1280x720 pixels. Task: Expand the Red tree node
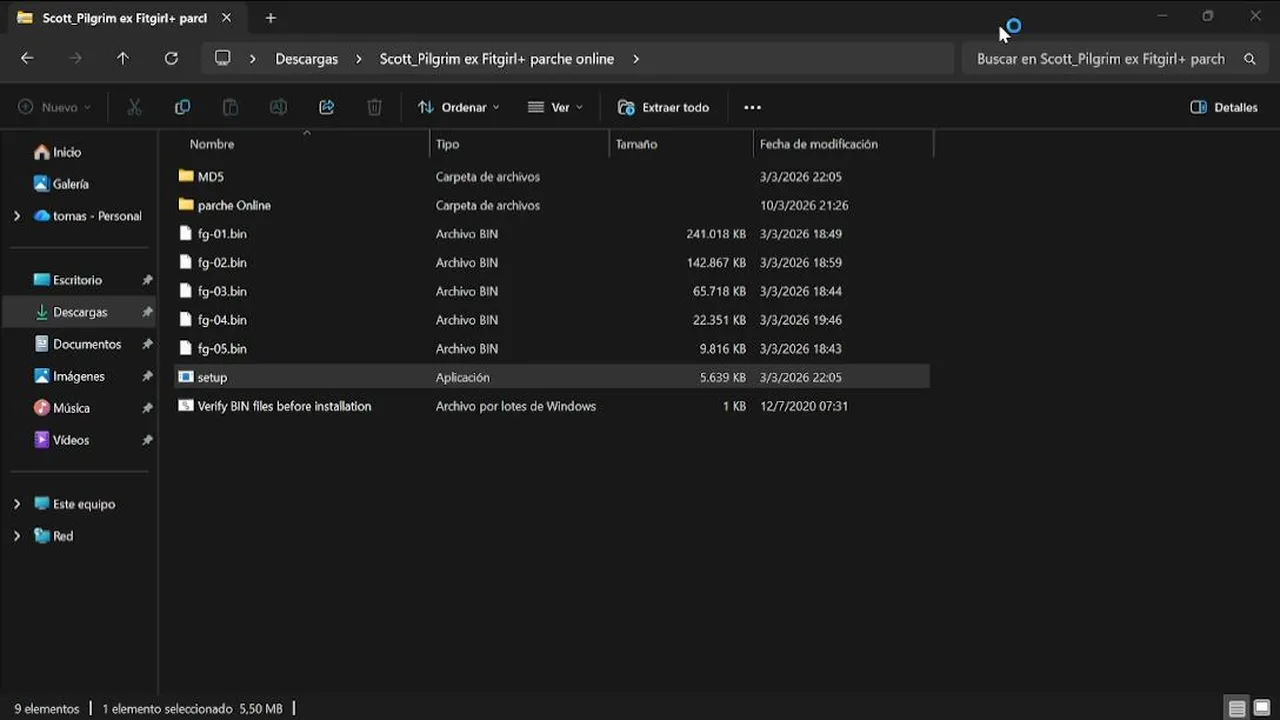[x=17, y=536]
